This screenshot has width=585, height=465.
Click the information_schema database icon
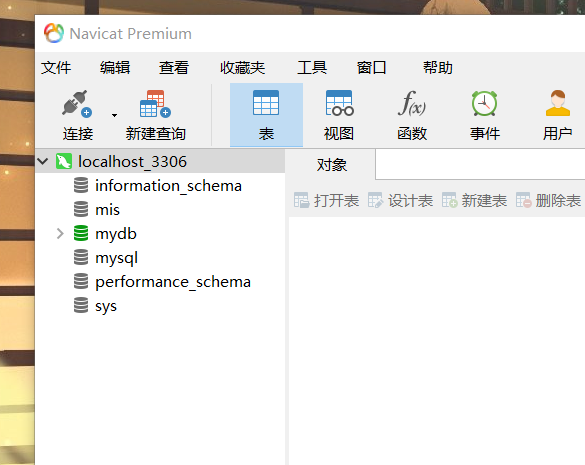pos(81,185)
